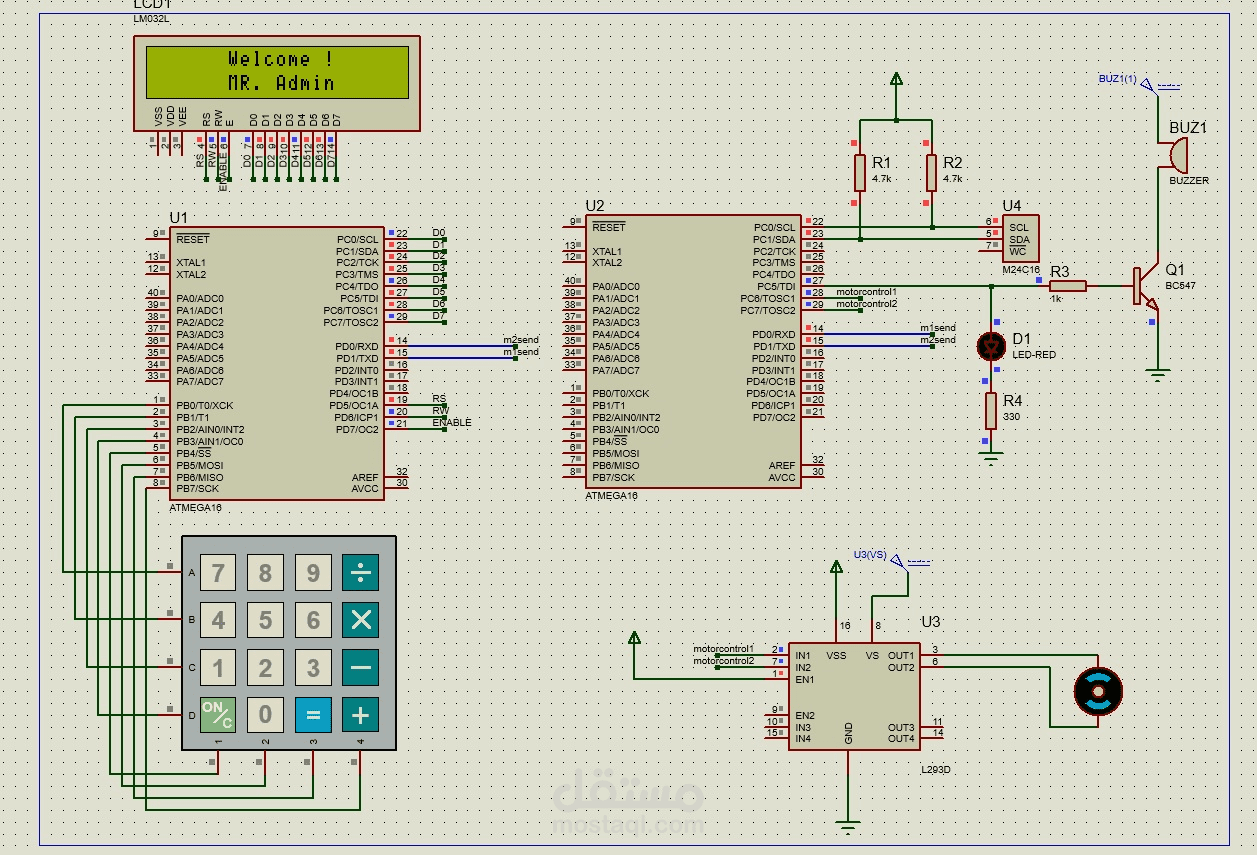Click the '330' value beside R4
The width and height of the screenshot is (1257, 855).
(x=1011, y=416)
